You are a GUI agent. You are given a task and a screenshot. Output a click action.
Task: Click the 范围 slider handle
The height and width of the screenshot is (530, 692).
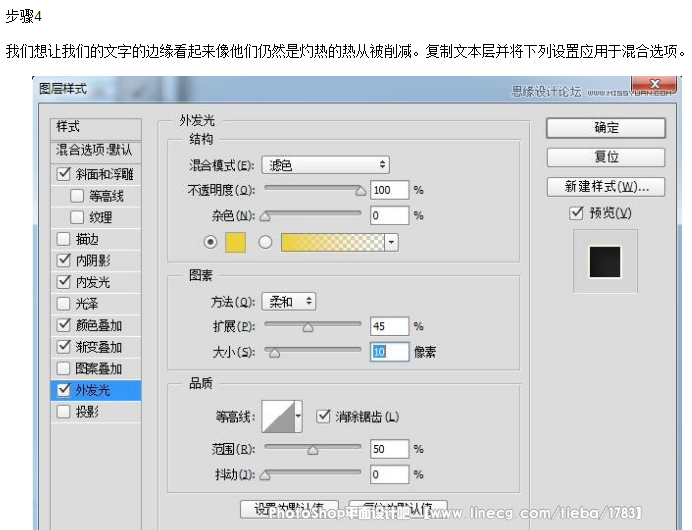[x=313, y=450]
